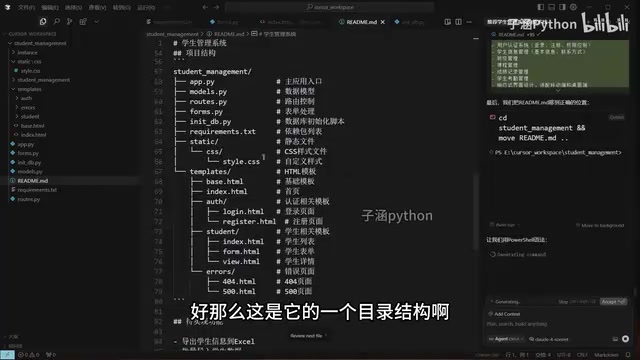This screenshot has width=640, height=360.
Task: Close the README.md tab
Action: coord(382,22)
